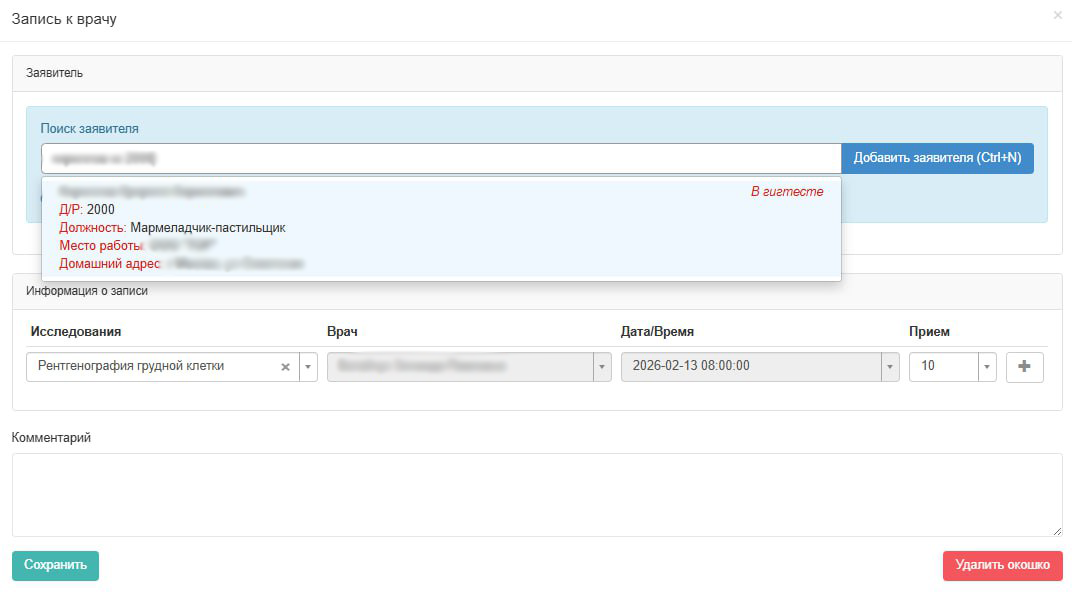Clear the selected Рентгенография грудной клетки study
This screenshot has width=1072, height=603.
(285, 367)
